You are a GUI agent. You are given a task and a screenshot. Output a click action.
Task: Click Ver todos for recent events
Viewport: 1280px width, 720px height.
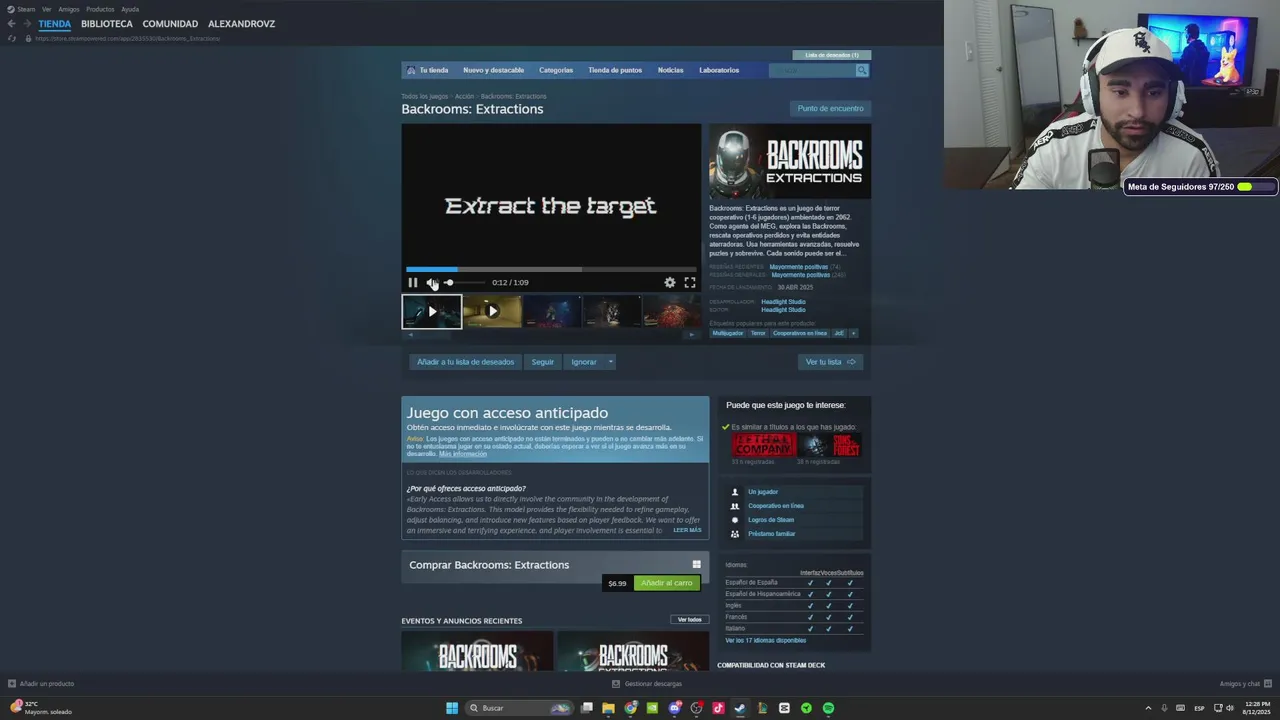(x=690, y=620)
